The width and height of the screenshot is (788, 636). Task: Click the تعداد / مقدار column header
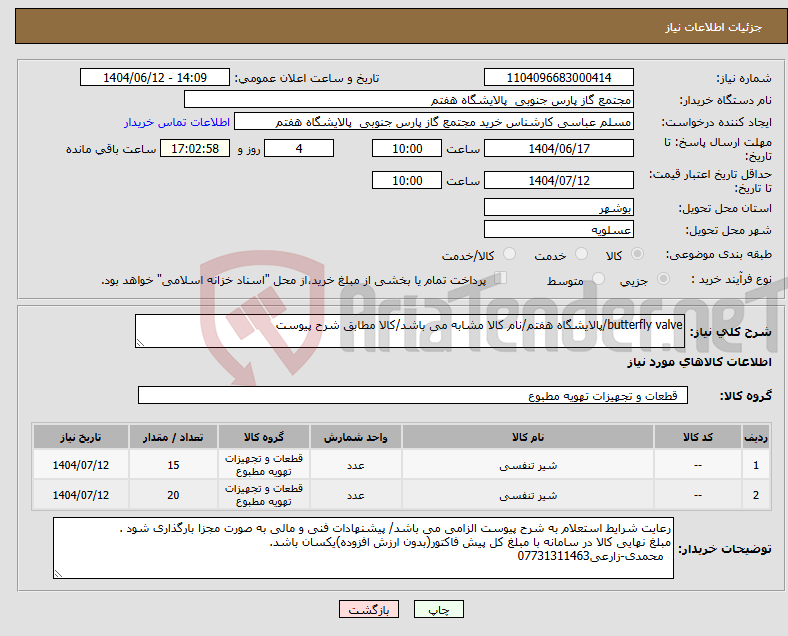pyautogui.click(x=173, y=437)
